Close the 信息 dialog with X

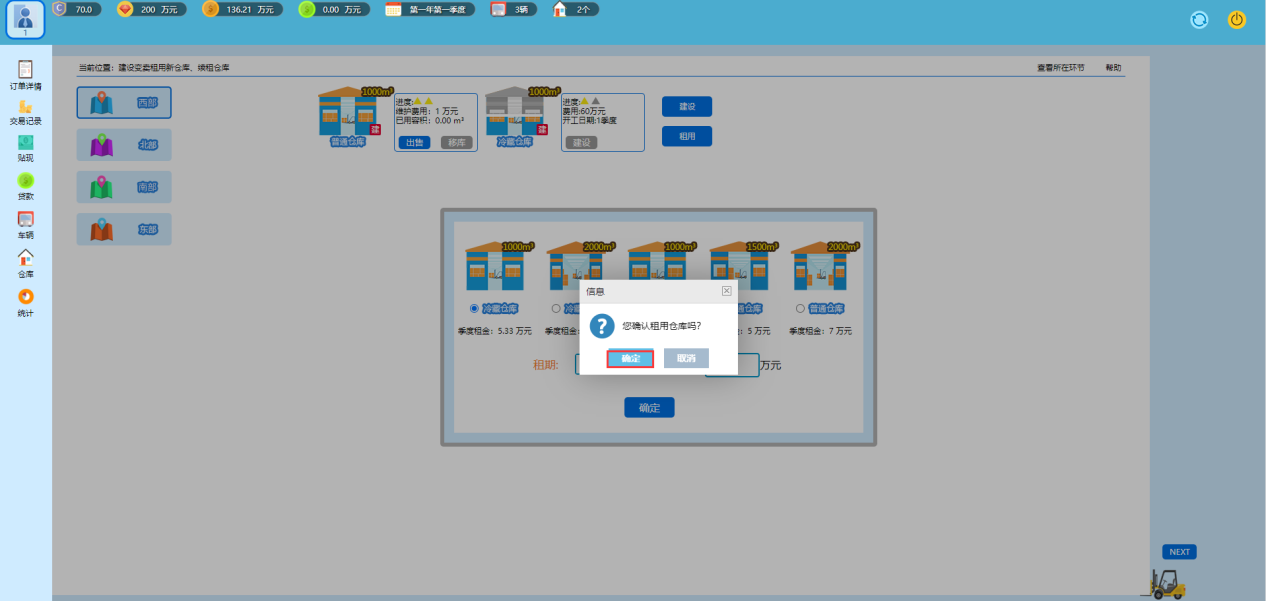(x=727, y=291)
